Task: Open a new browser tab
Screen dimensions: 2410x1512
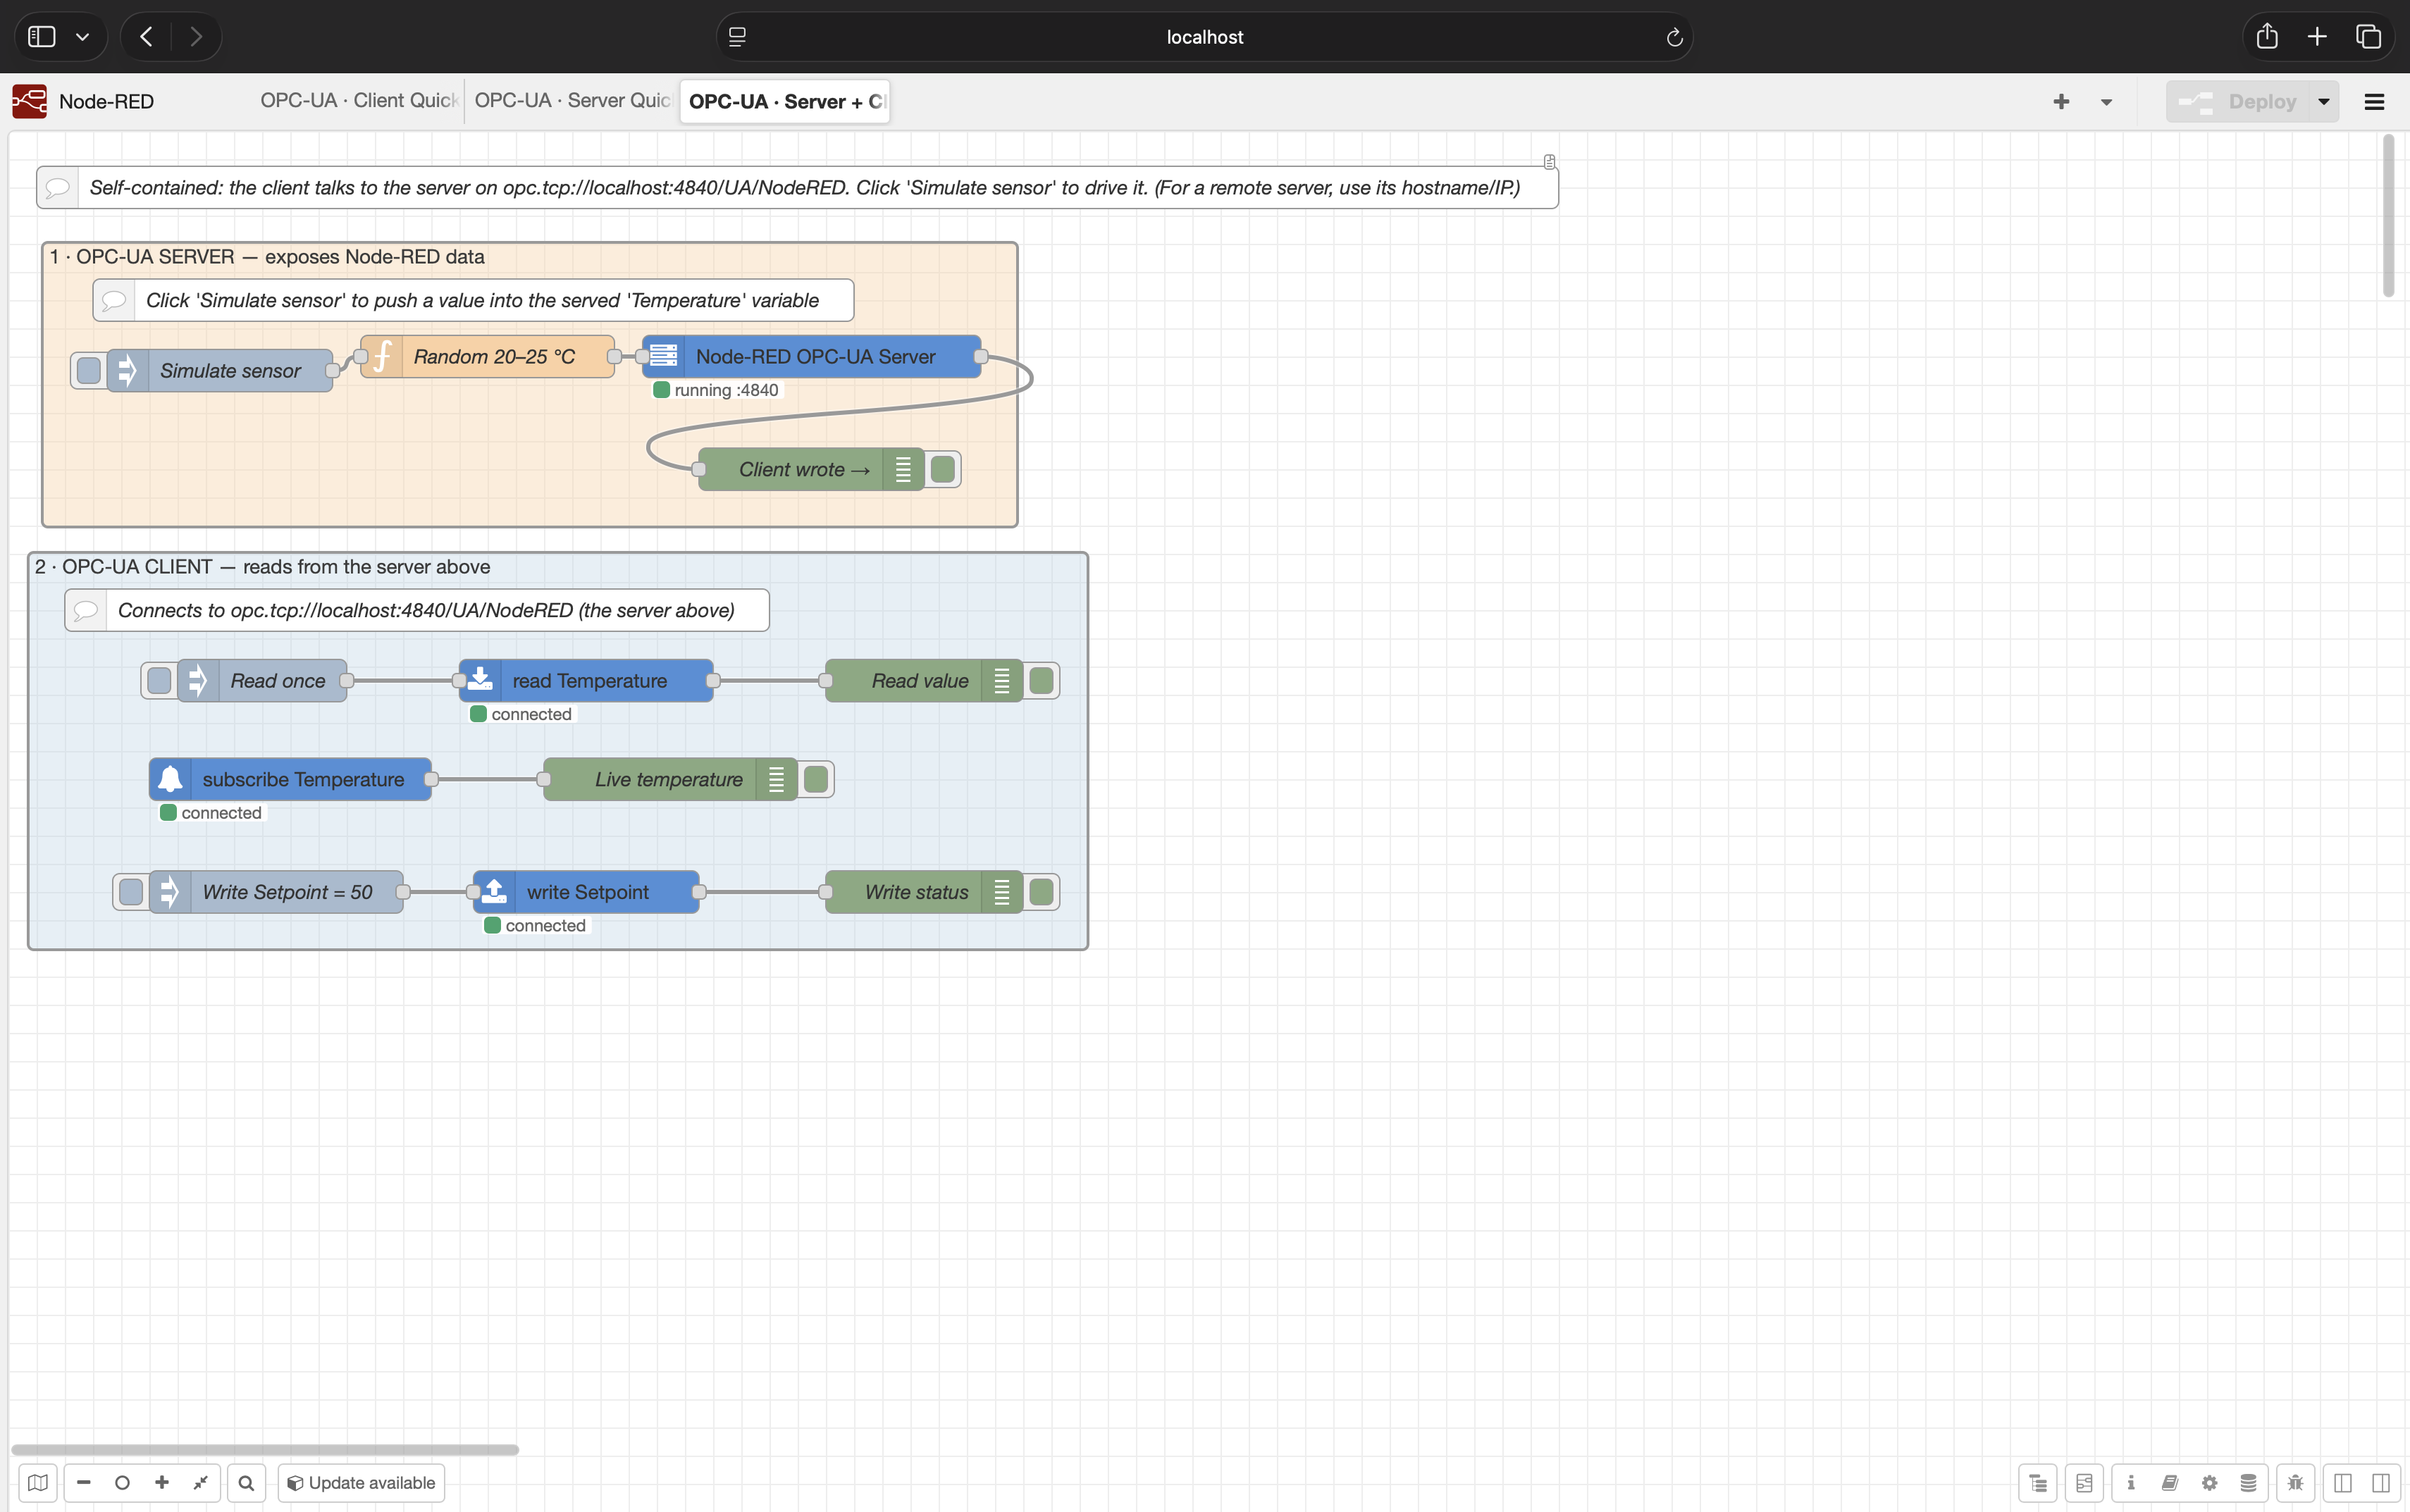Action: [x=2317, y=37]
